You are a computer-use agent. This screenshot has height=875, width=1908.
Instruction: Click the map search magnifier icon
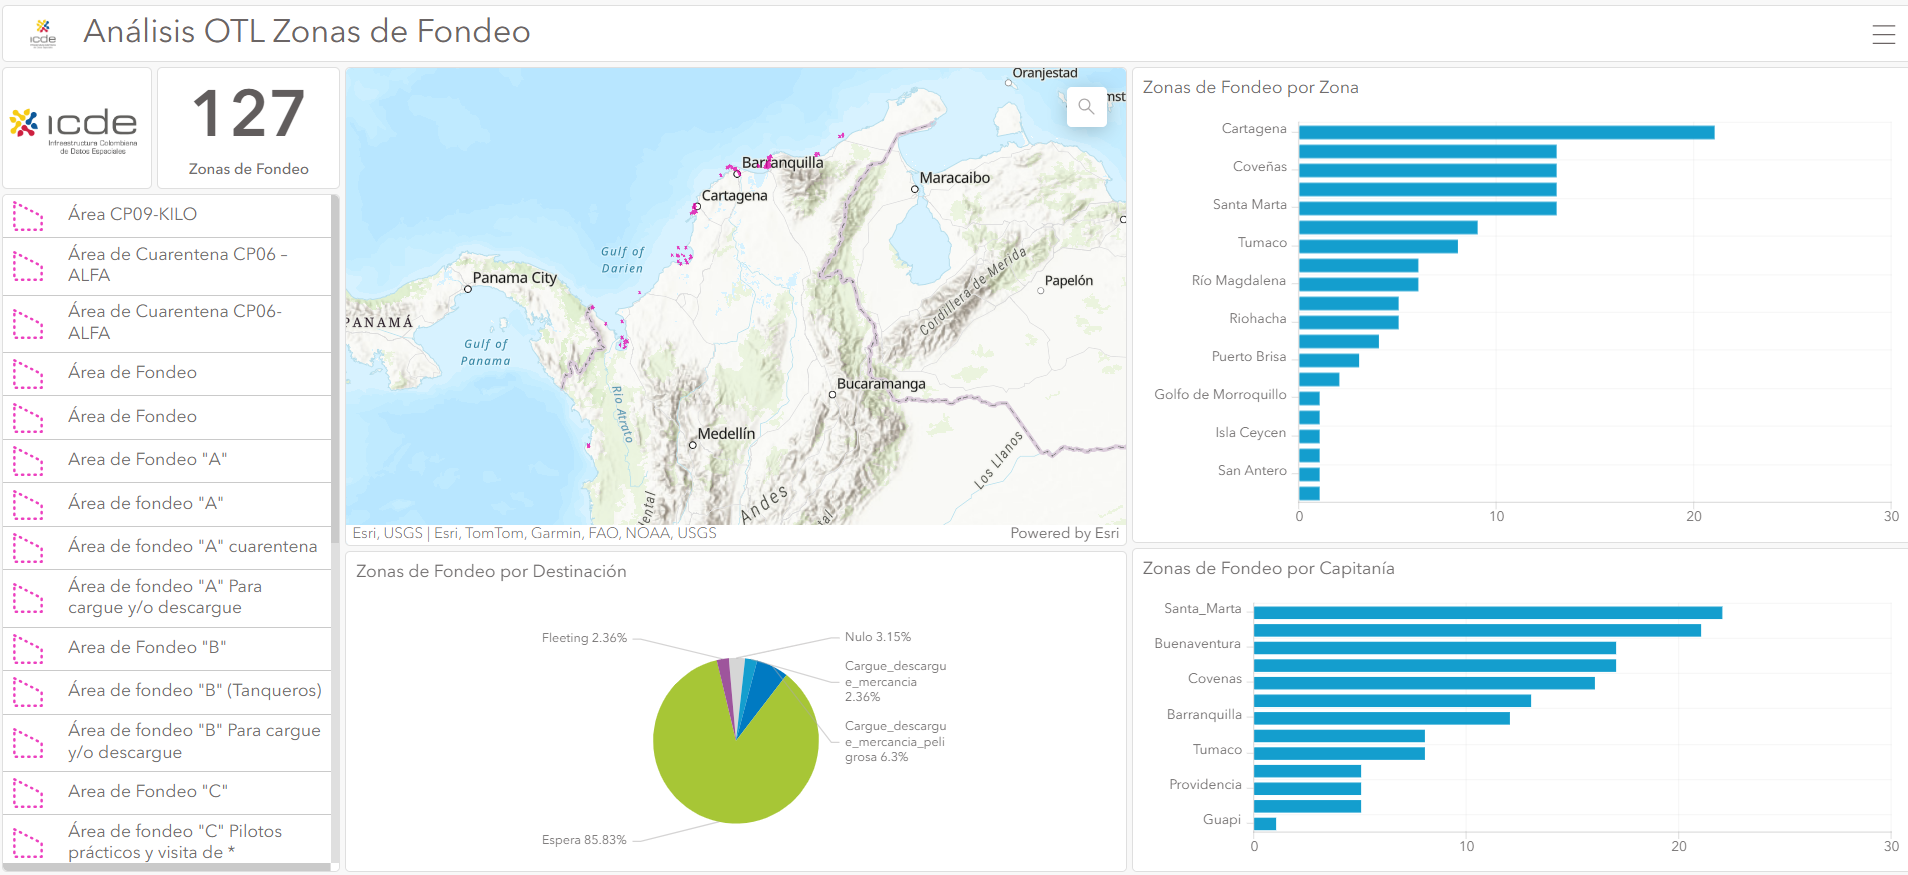pyautogui.click(x=1086, y=106)
